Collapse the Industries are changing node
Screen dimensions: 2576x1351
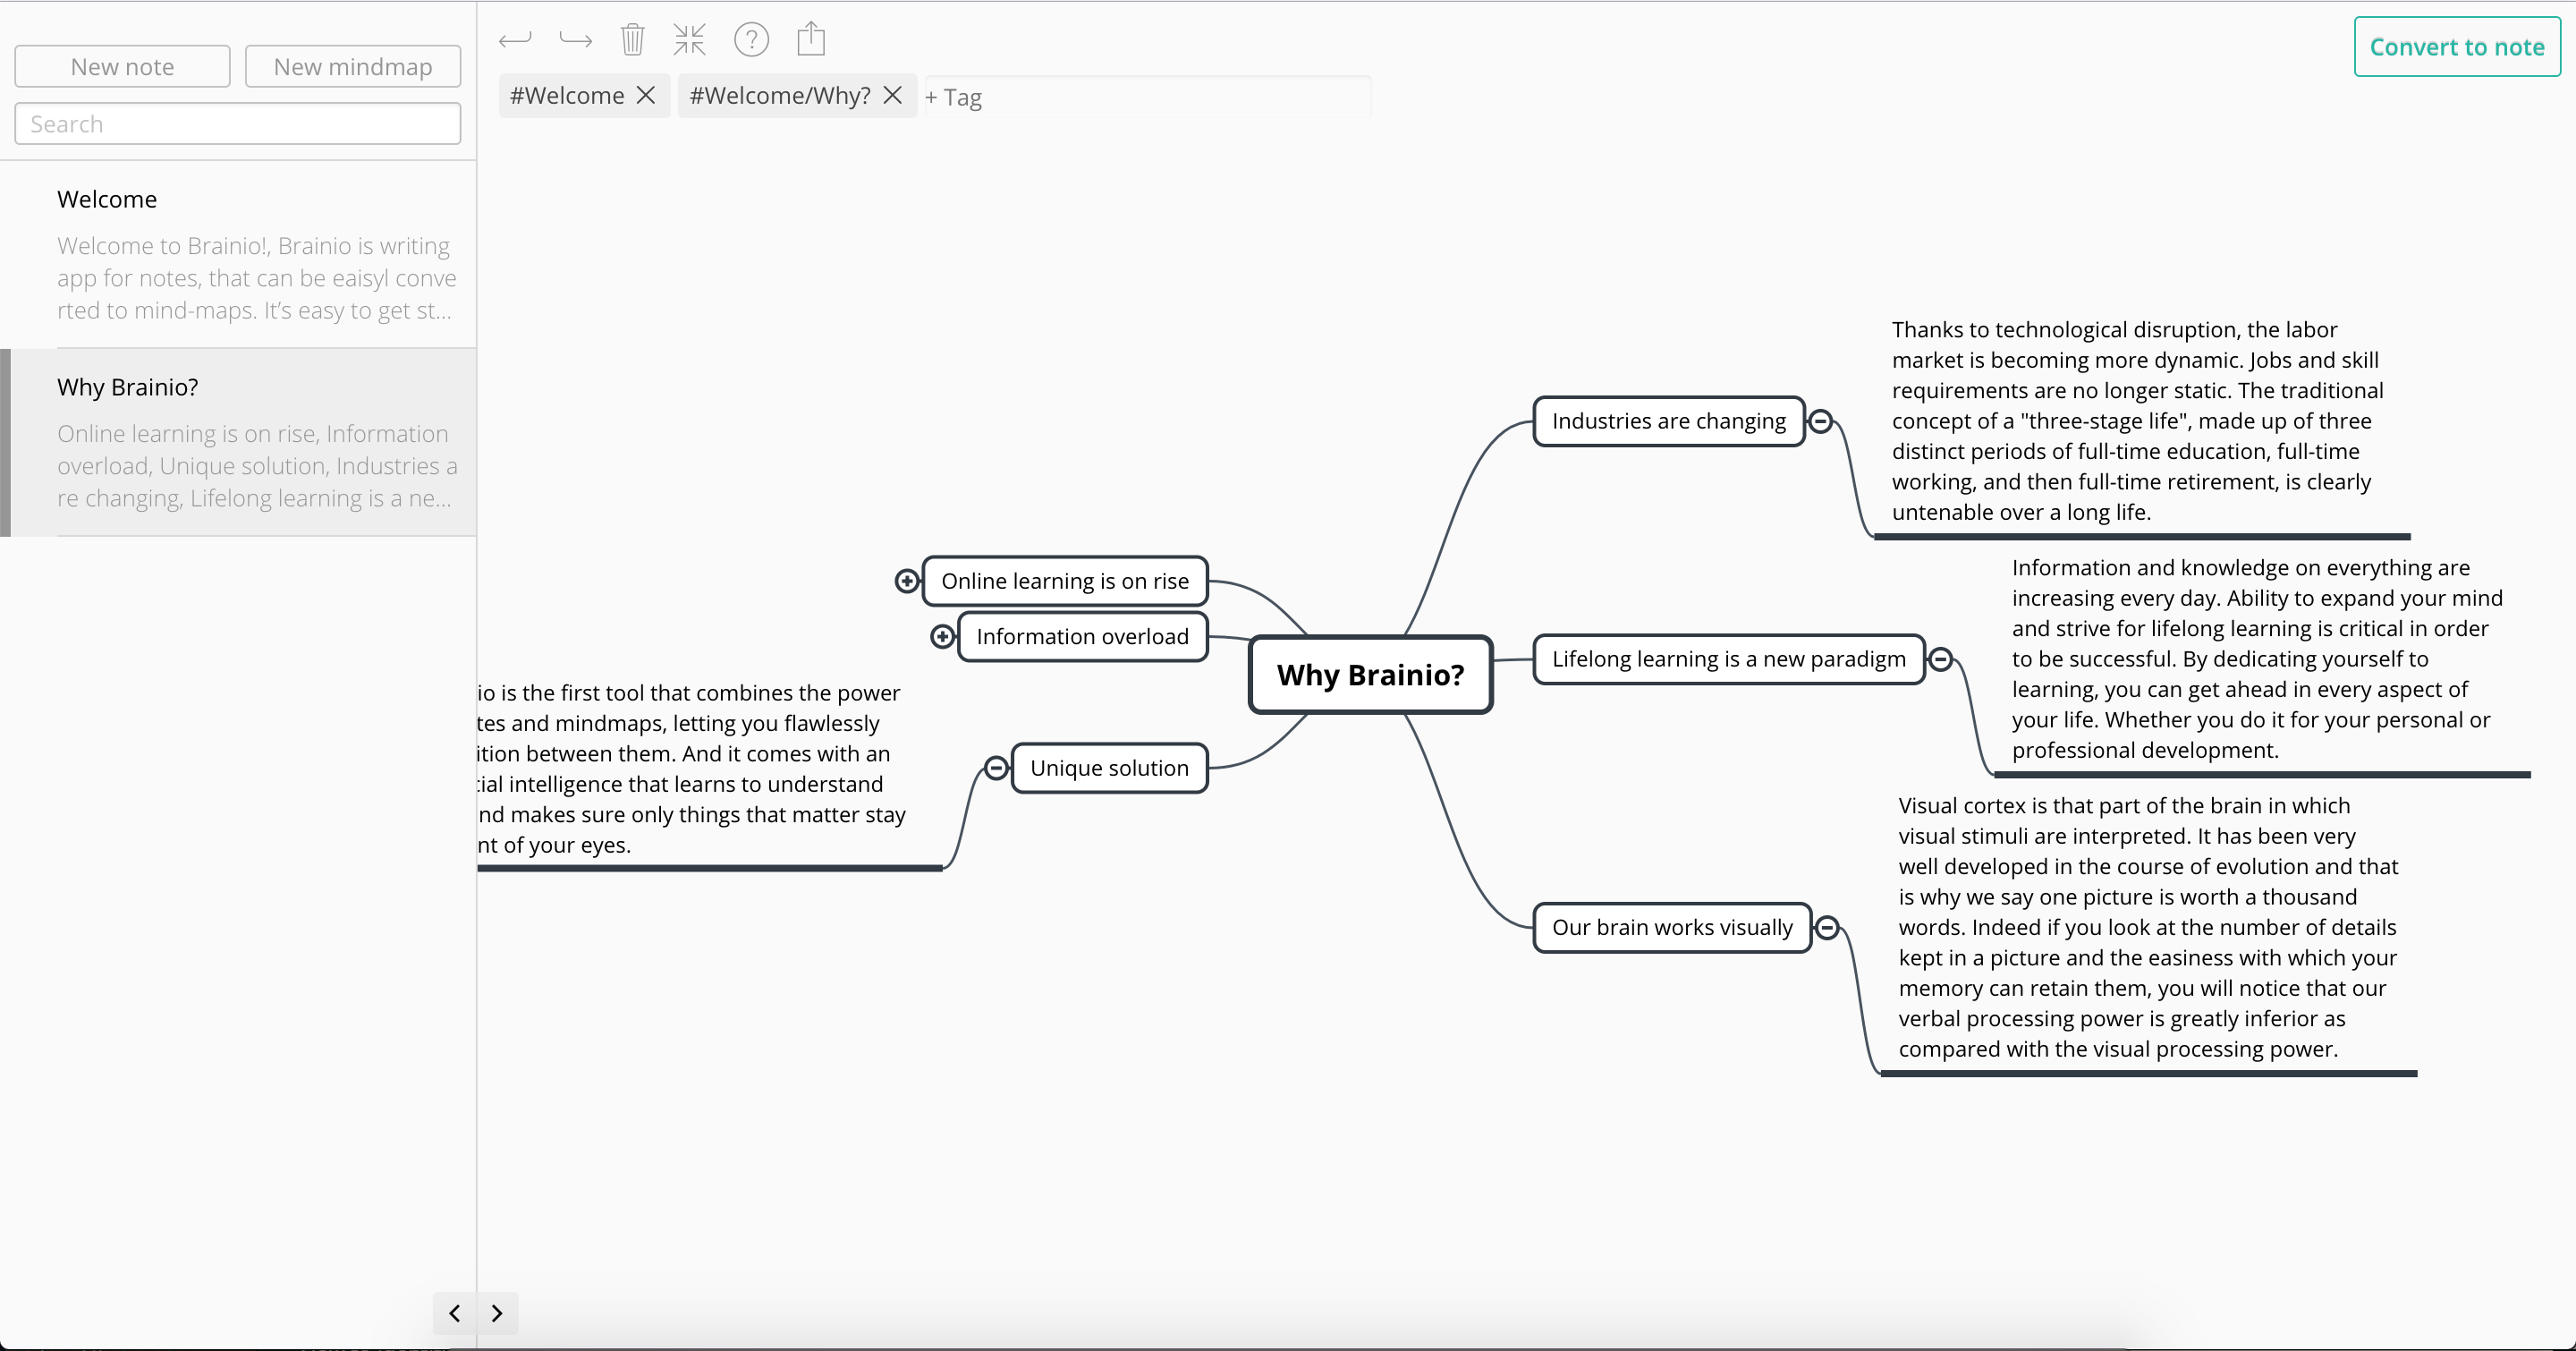pos(1821,421)
